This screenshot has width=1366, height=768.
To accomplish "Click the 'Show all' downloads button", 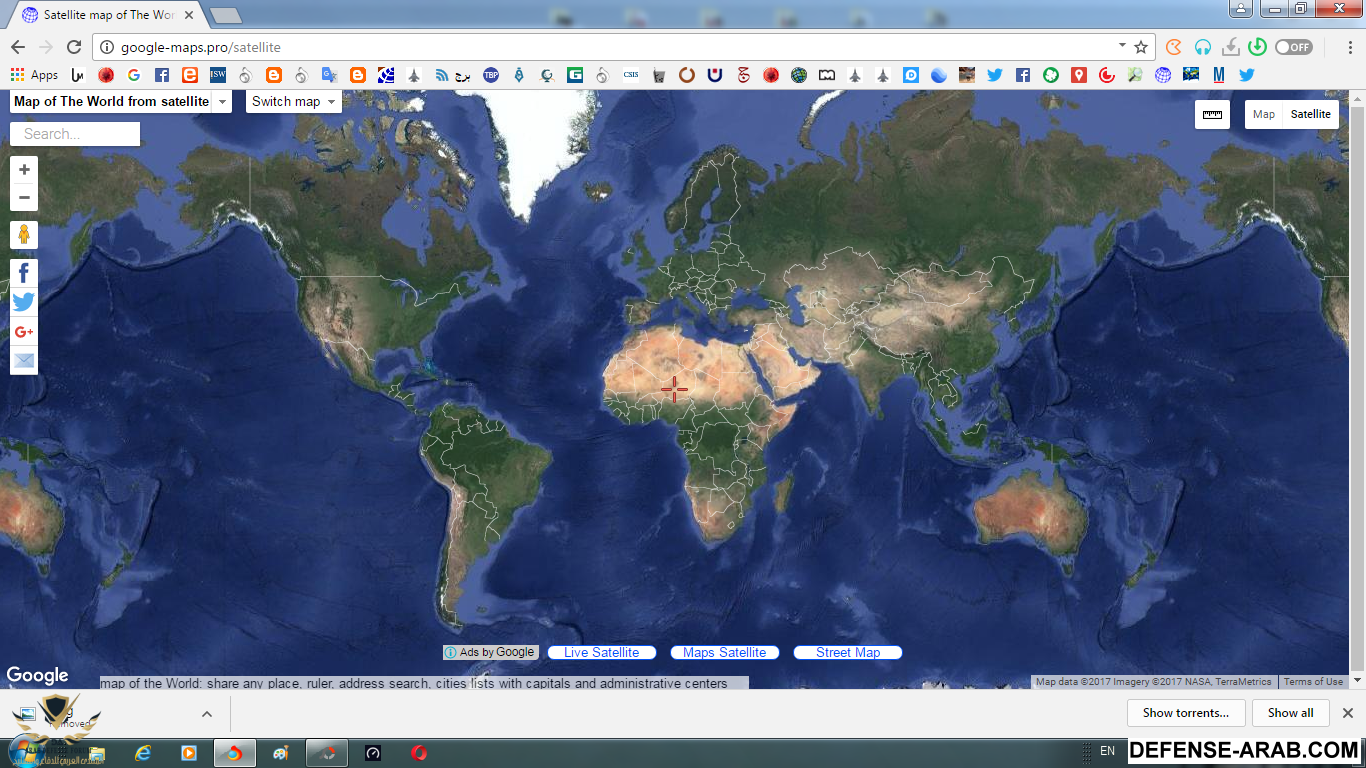I will click(1290, 713).
